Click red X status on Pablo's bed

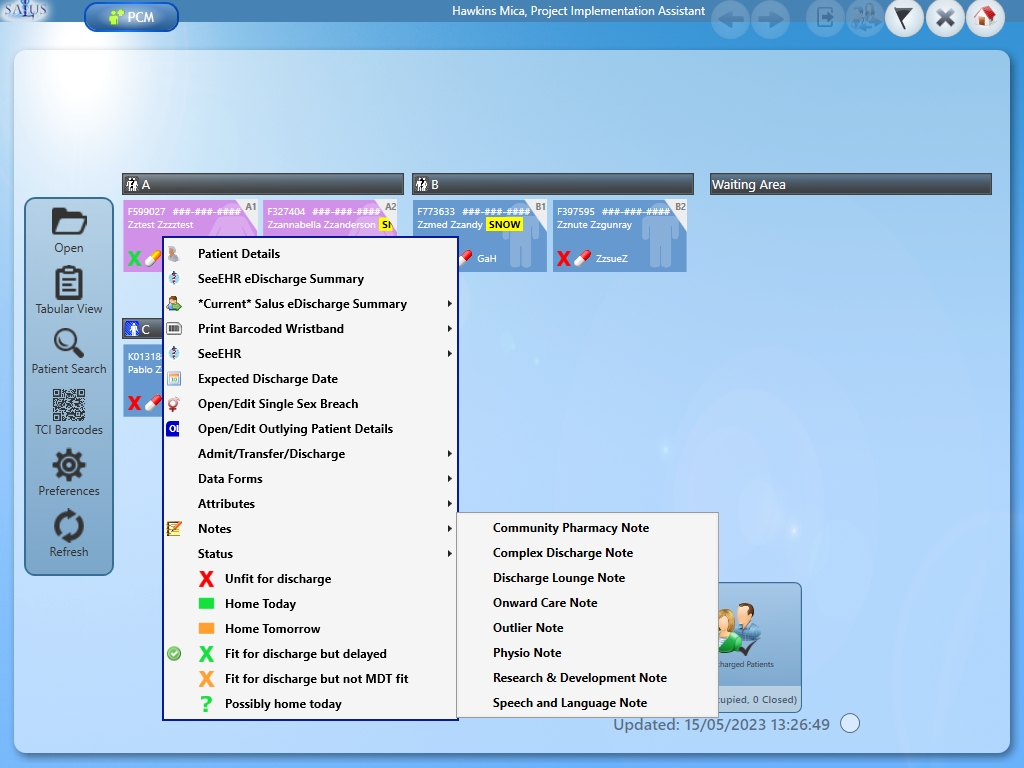[x=135, y=403]
